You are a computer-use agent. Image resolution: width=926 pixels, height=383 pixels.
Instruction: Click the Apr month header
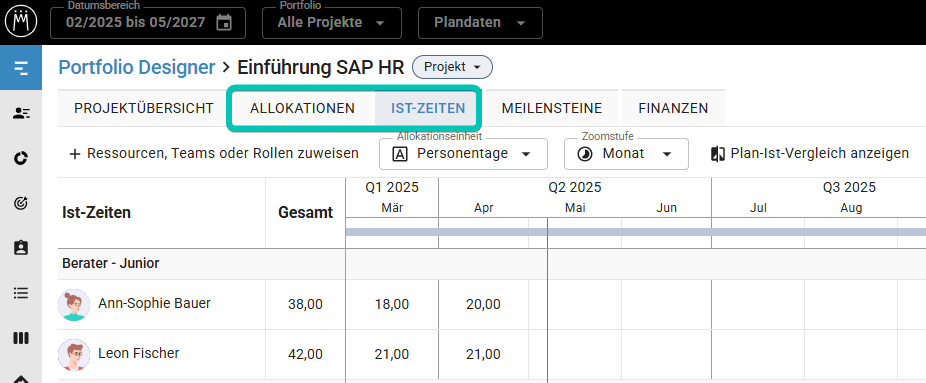tap(484, 208)
